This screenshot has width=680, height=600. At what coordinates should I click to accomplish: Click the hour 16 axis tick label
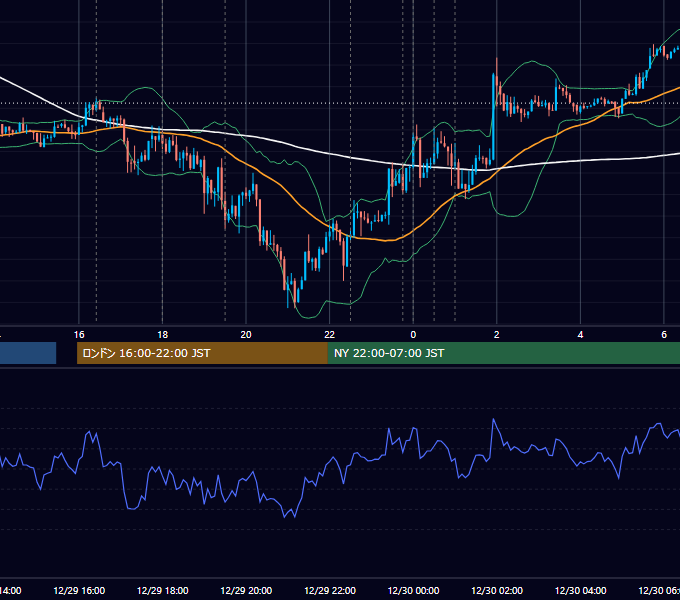(x=79, y=335)
